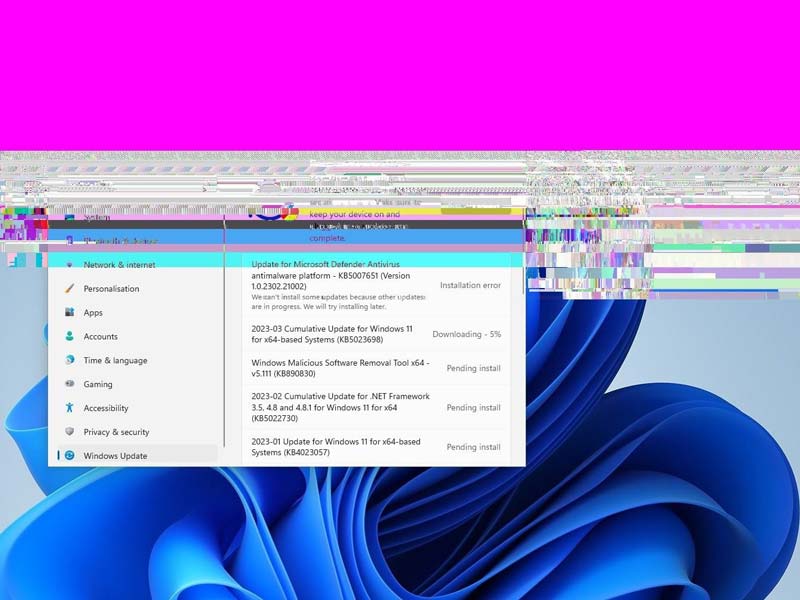Screen dimensions: 800x600
Task: Click the .NET Framework update pending install
Action: point(340,407)
